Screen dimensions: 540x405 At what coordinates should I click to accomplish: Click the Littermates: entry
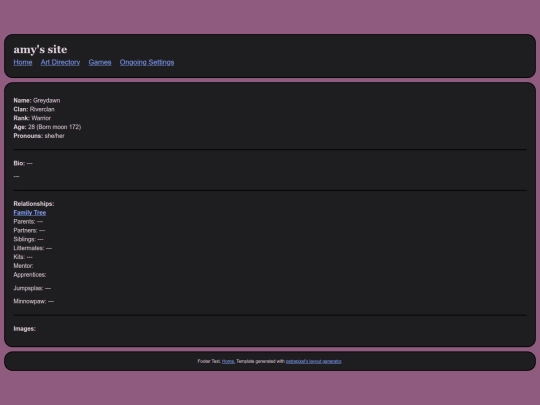coord(33,248)
